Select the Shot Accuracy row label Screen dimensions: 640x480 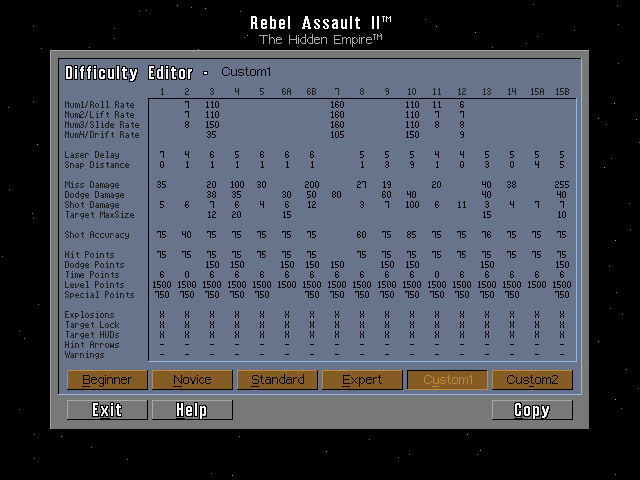click(x=97, y=235)
